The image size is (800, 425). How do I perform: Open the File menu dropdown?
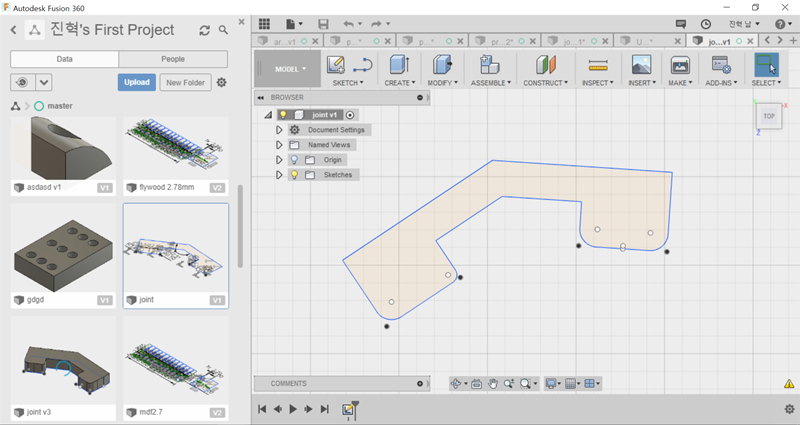294,23
